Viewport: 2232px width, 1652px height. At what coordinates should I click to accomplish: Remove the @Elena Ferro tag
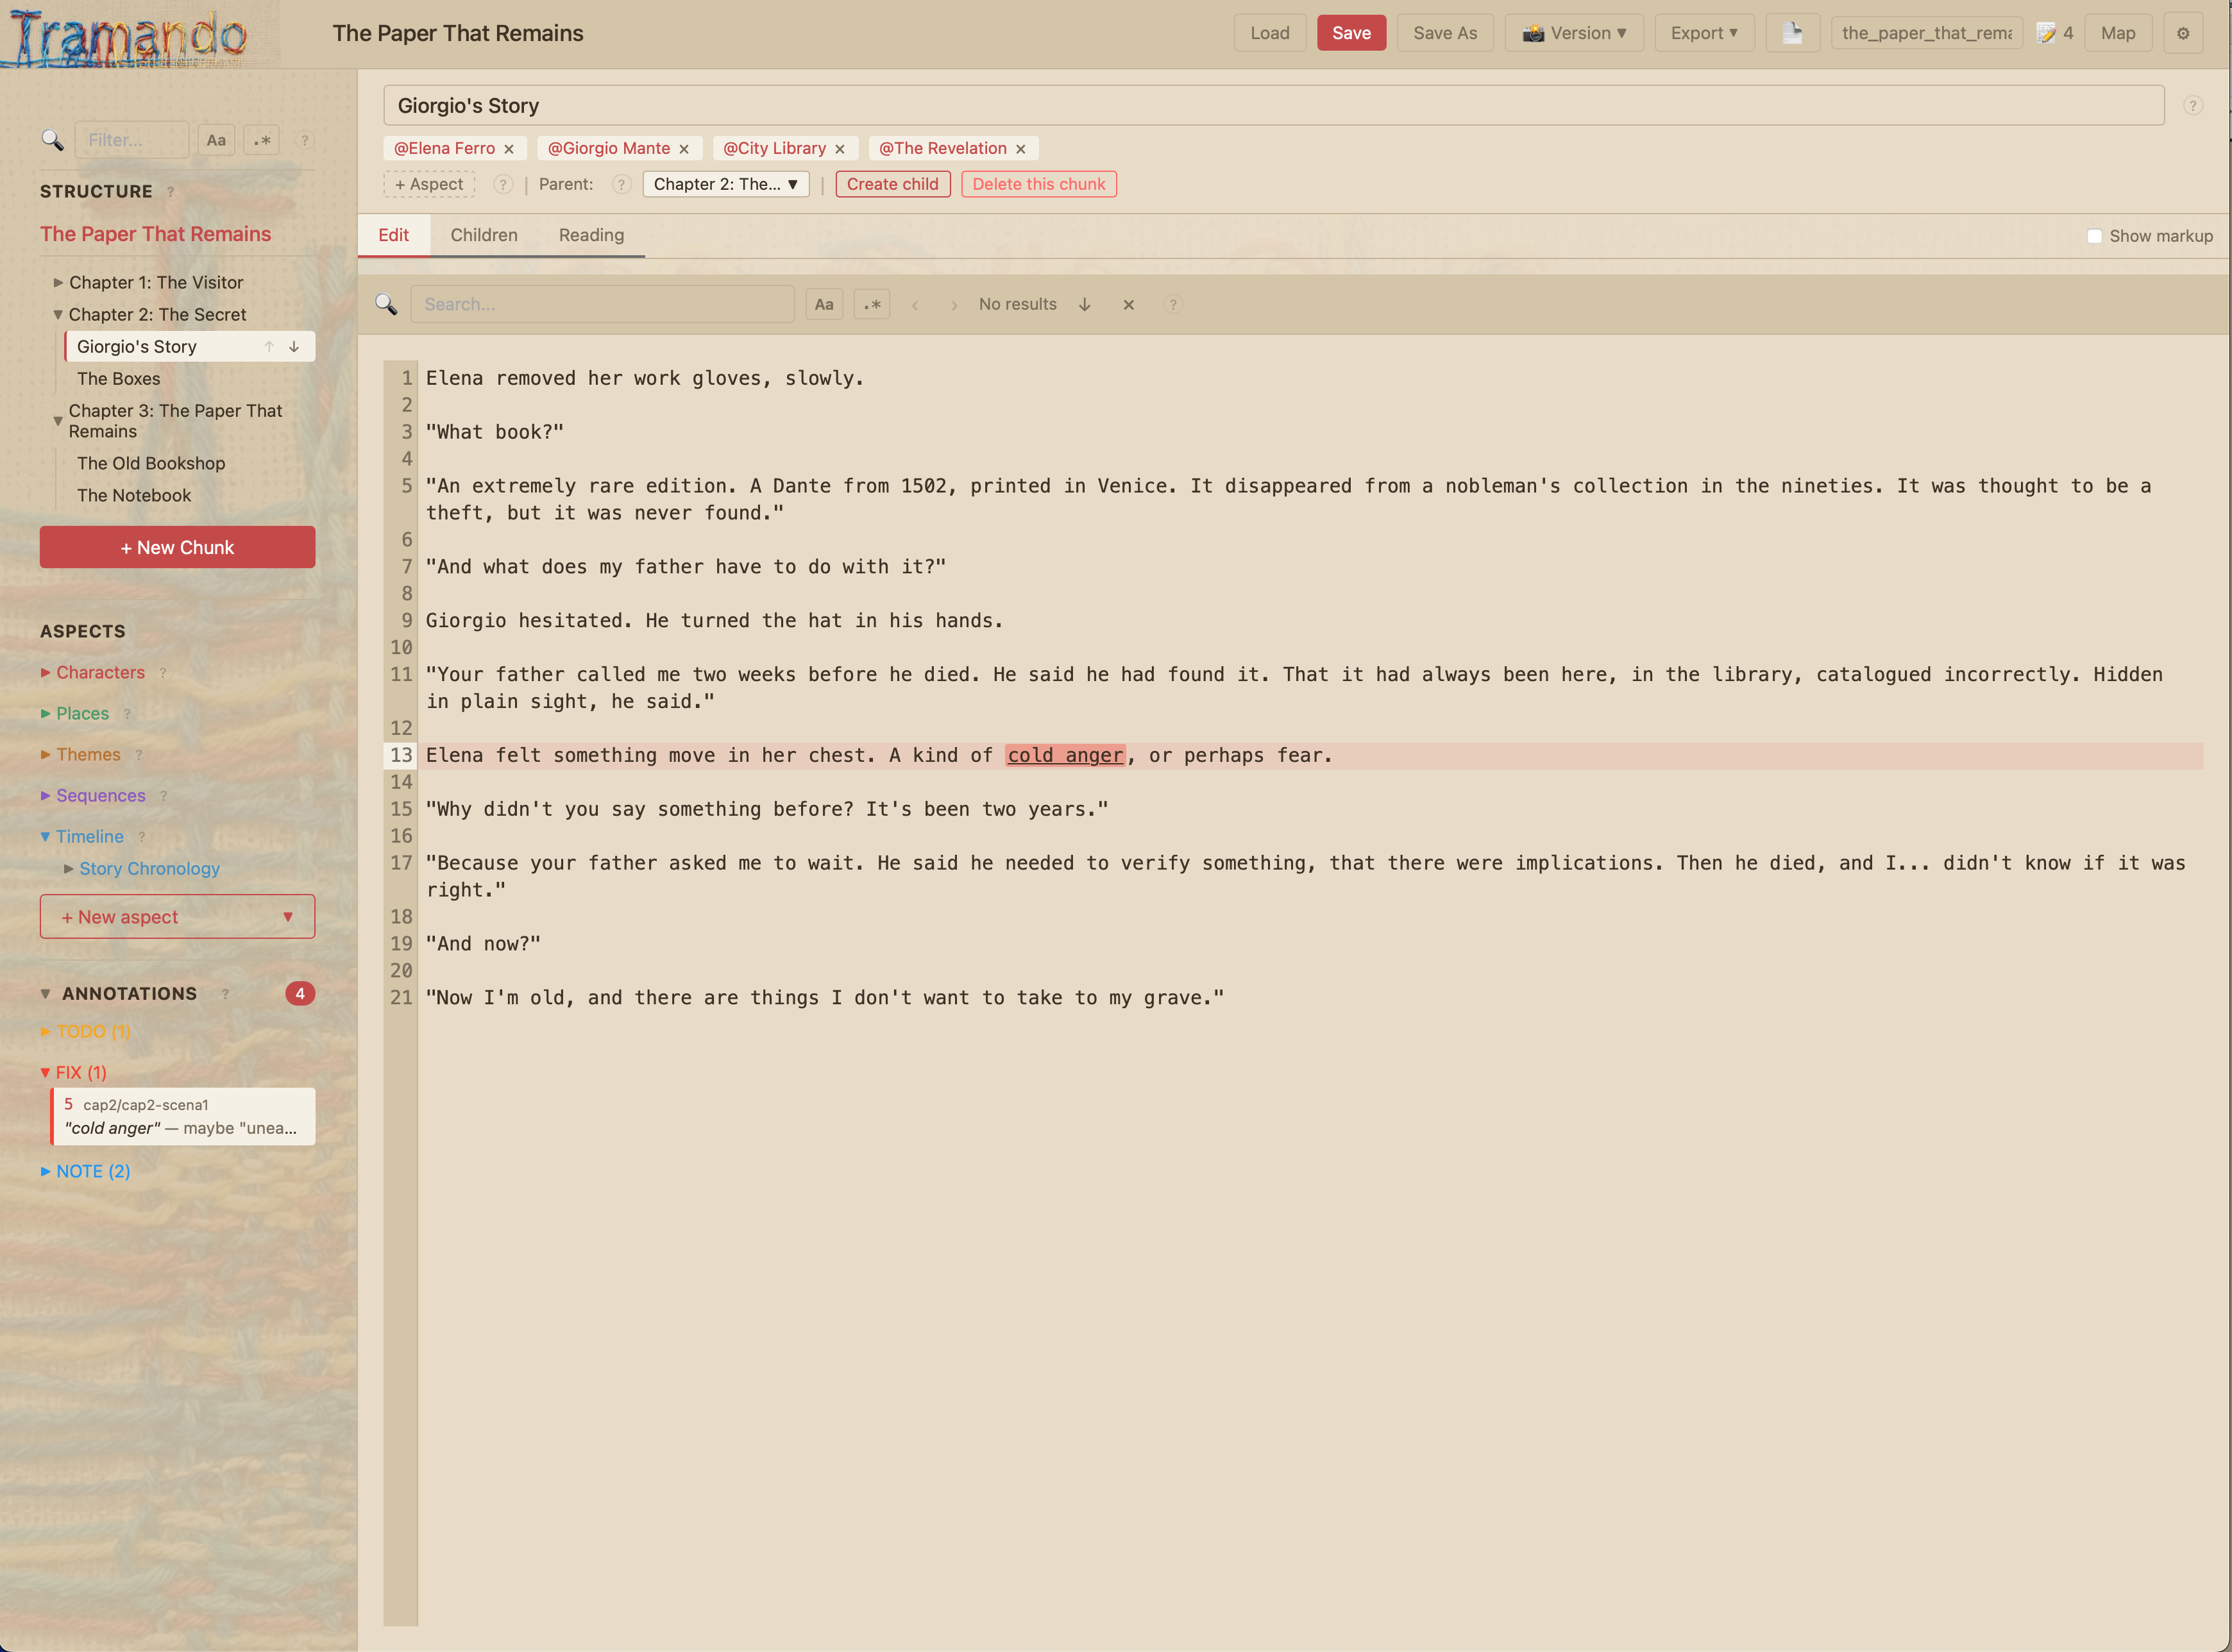tap(509, 149)
